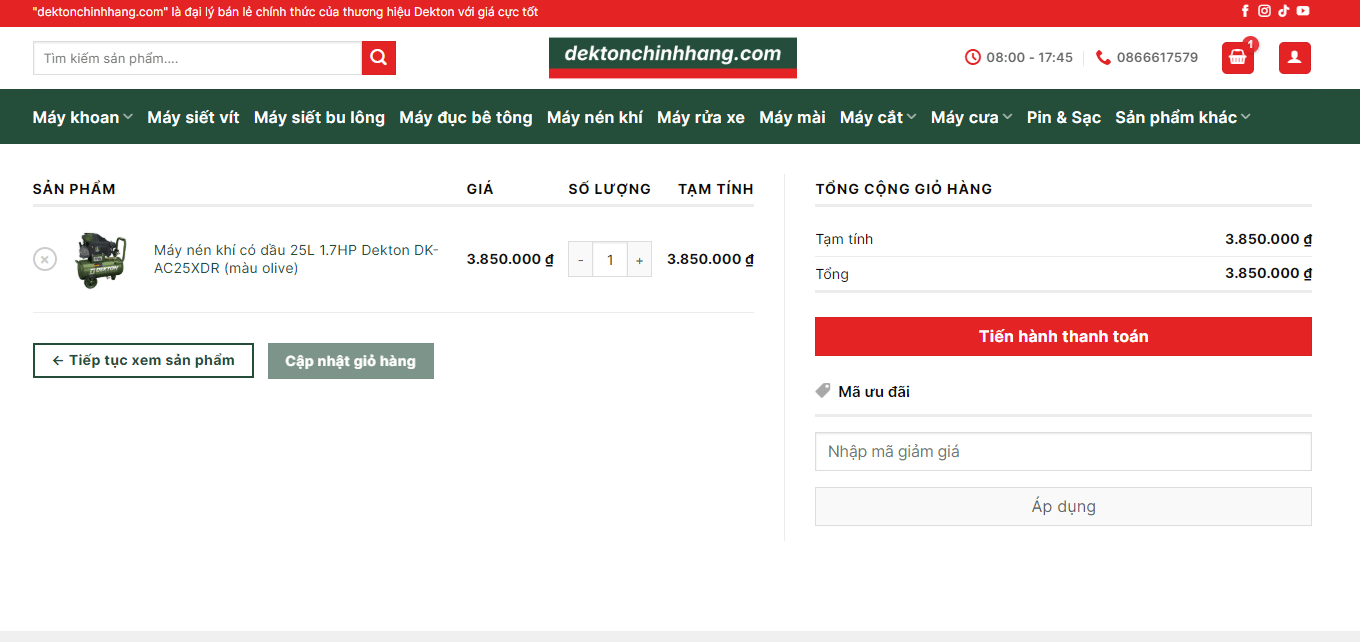
Task: Open the user account icon
Action: pos(1294,58)
